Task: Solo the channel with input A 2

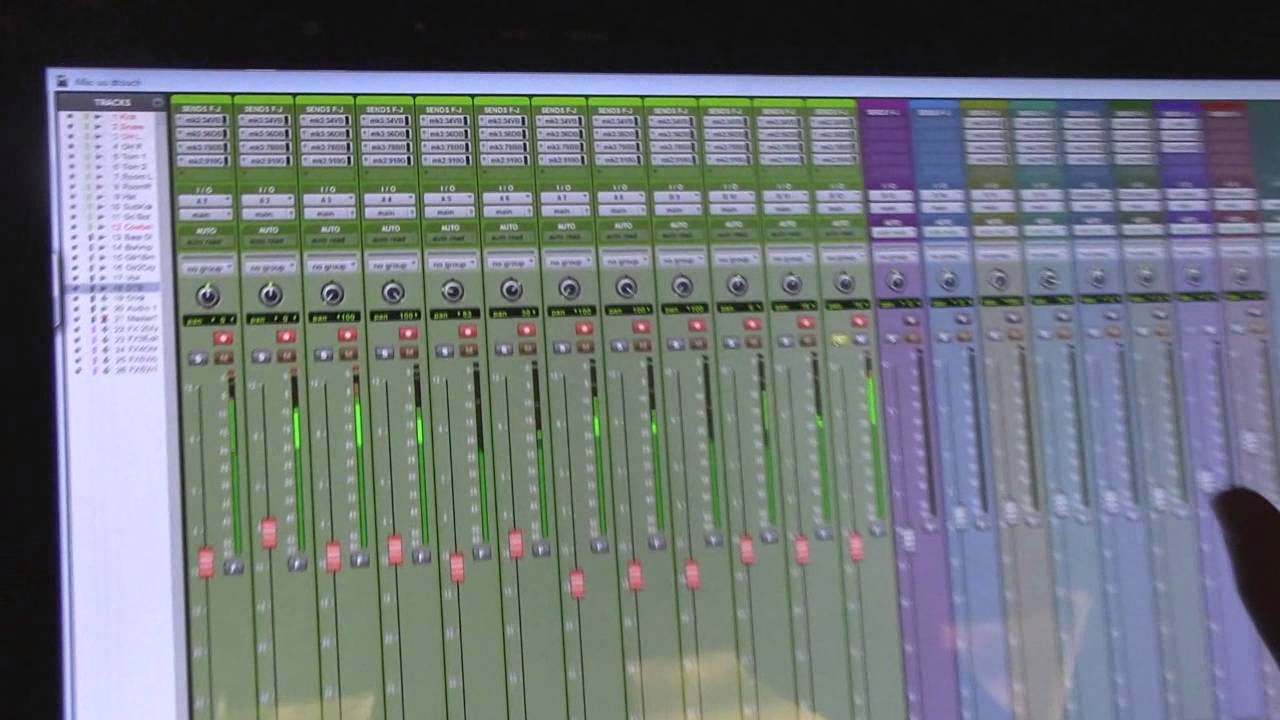Action: tap(260, 356)
